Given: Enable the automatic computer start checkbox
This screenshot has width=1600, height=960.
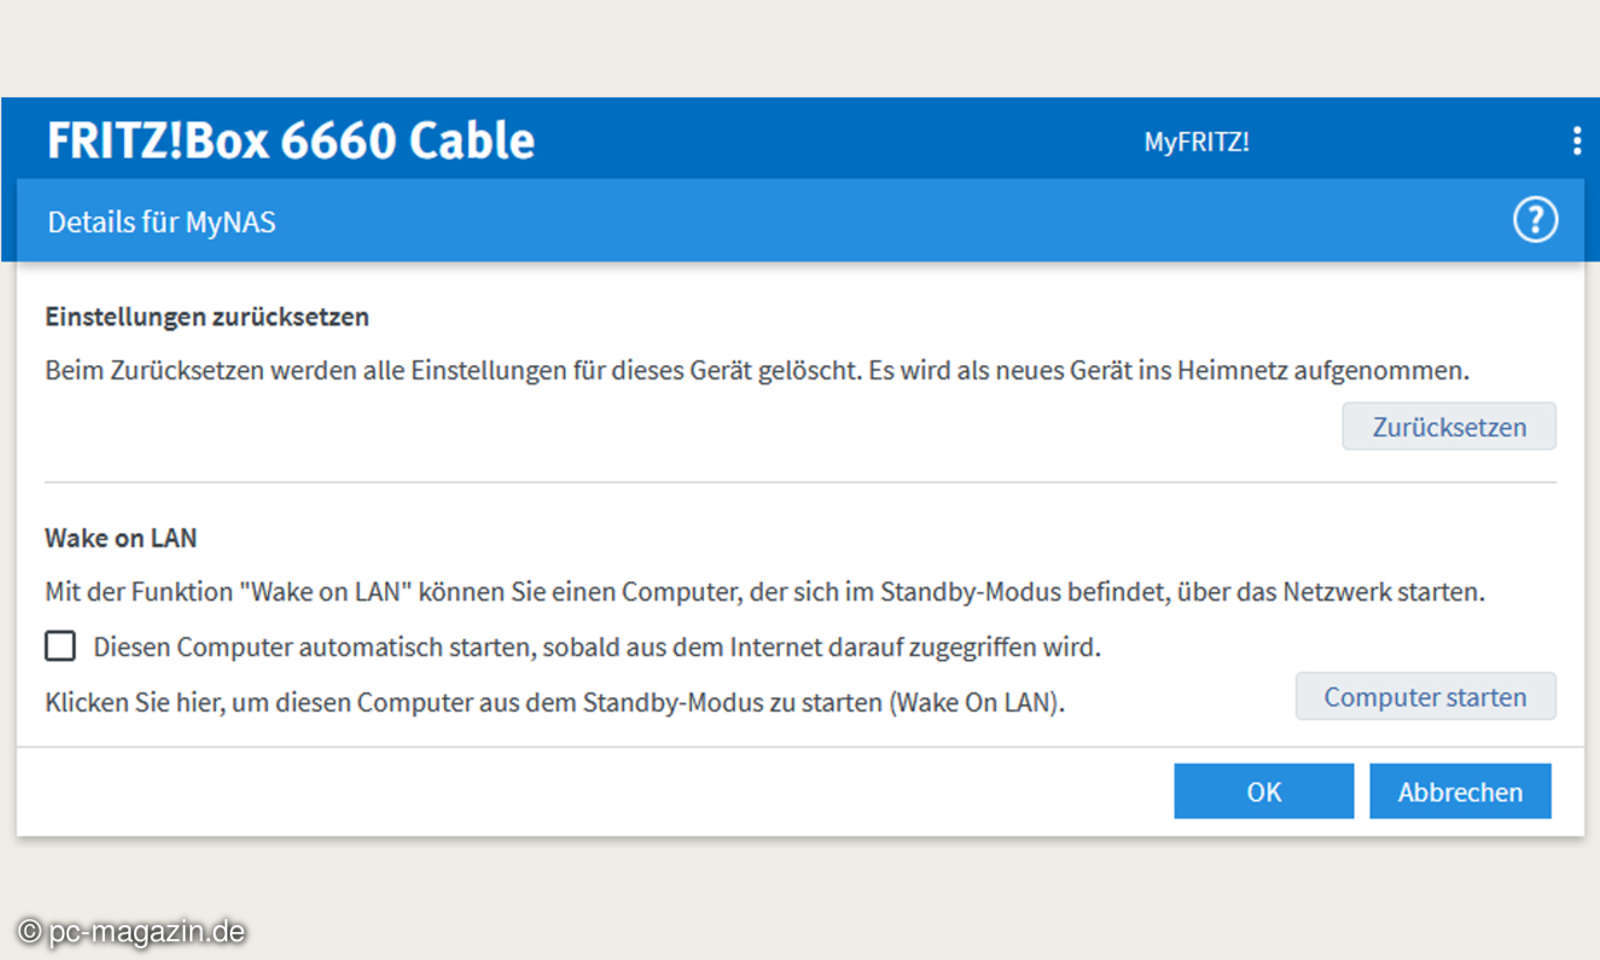Looking at the screenshot, I should click(x=60, y=646).
